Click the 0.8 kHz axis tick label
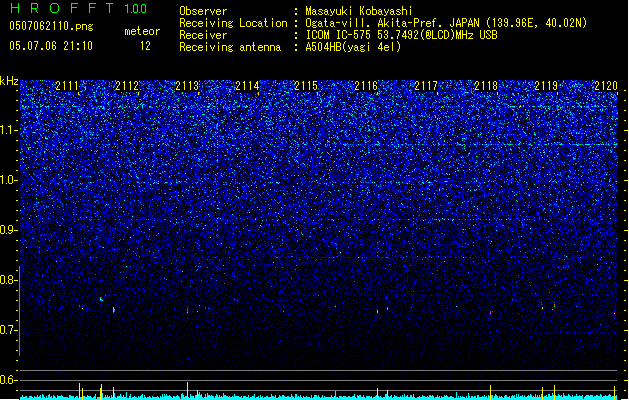Viewport: 629px width, 400px height. coord(9,280)
